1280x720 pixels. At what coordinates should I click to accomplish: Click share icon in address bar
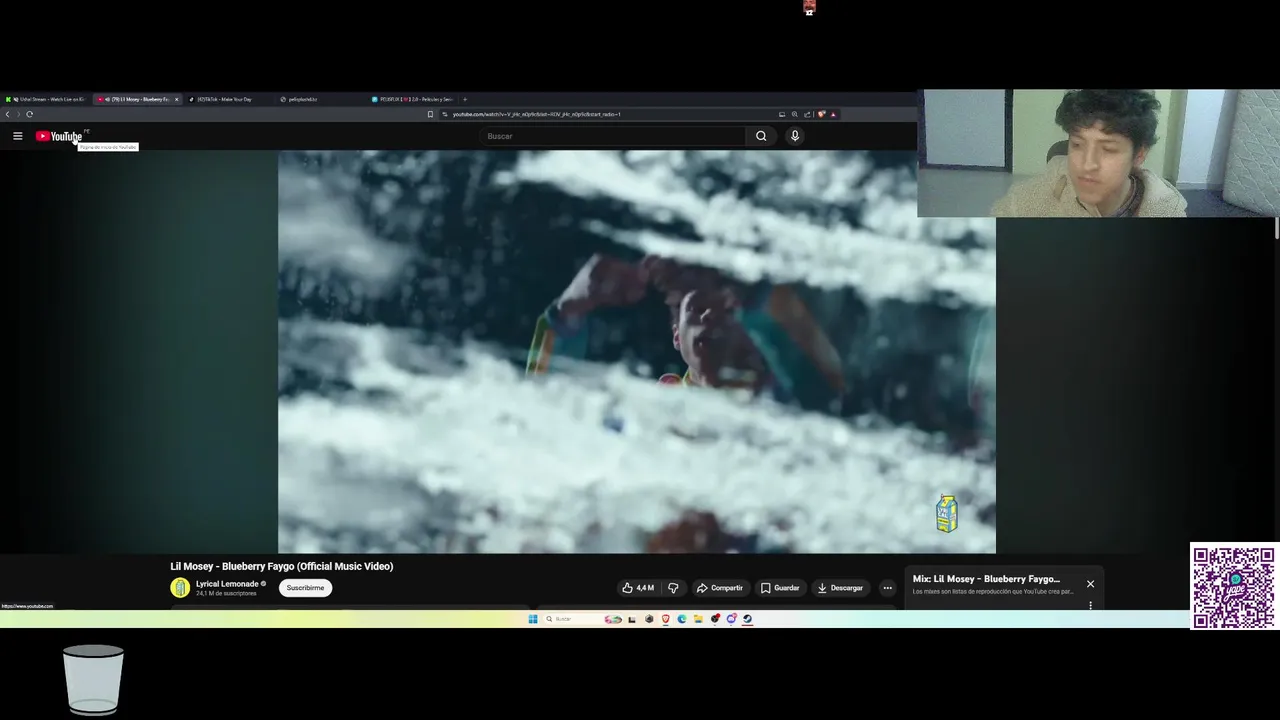pos(807,114)
